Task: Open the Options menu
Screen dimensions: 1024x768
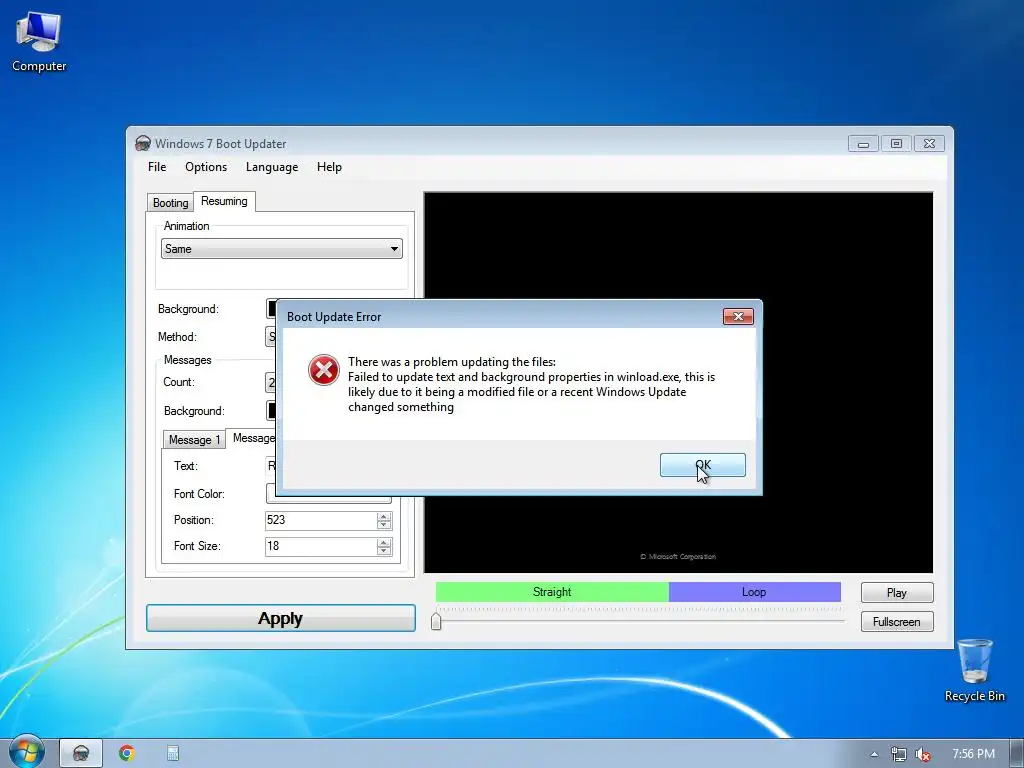Action: pos(206,167)
